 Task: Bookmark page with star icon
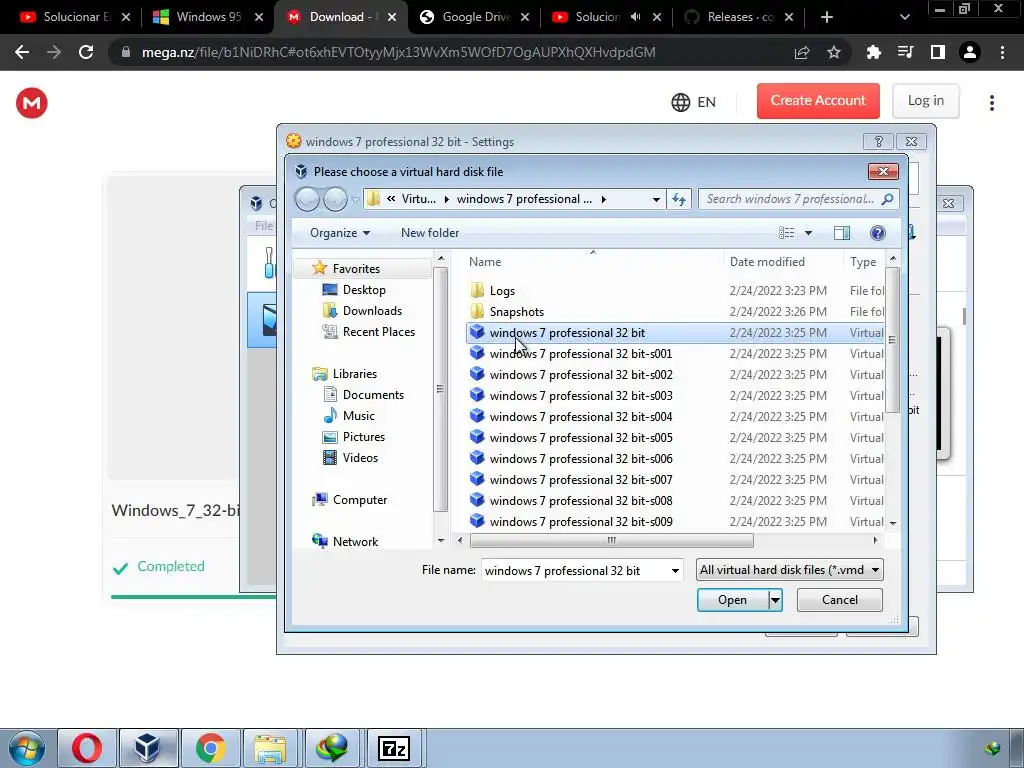point(833,52)
